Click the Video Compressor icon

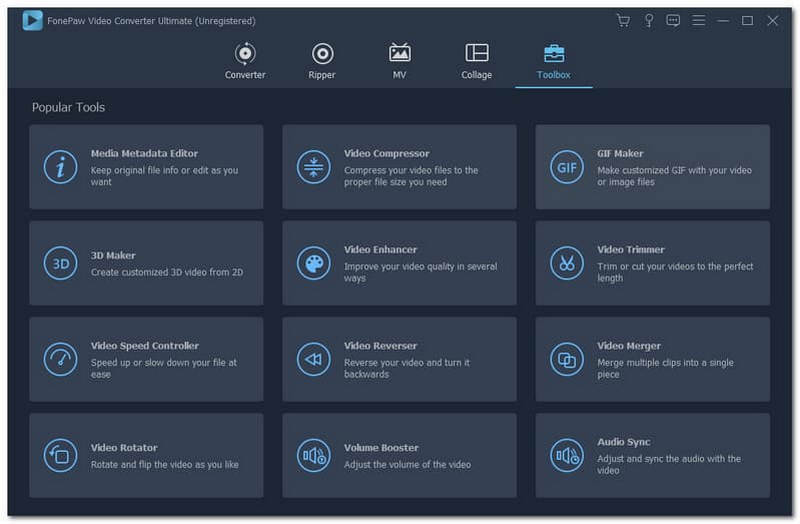[314, 167]
